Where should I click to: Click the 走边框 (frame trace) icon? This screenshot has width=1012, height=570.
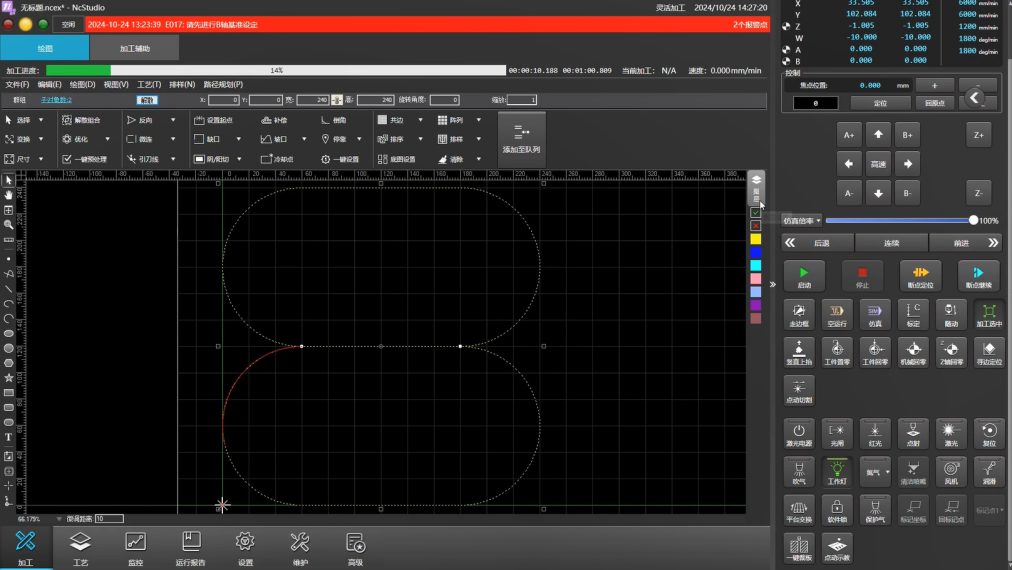pos(799,315)
